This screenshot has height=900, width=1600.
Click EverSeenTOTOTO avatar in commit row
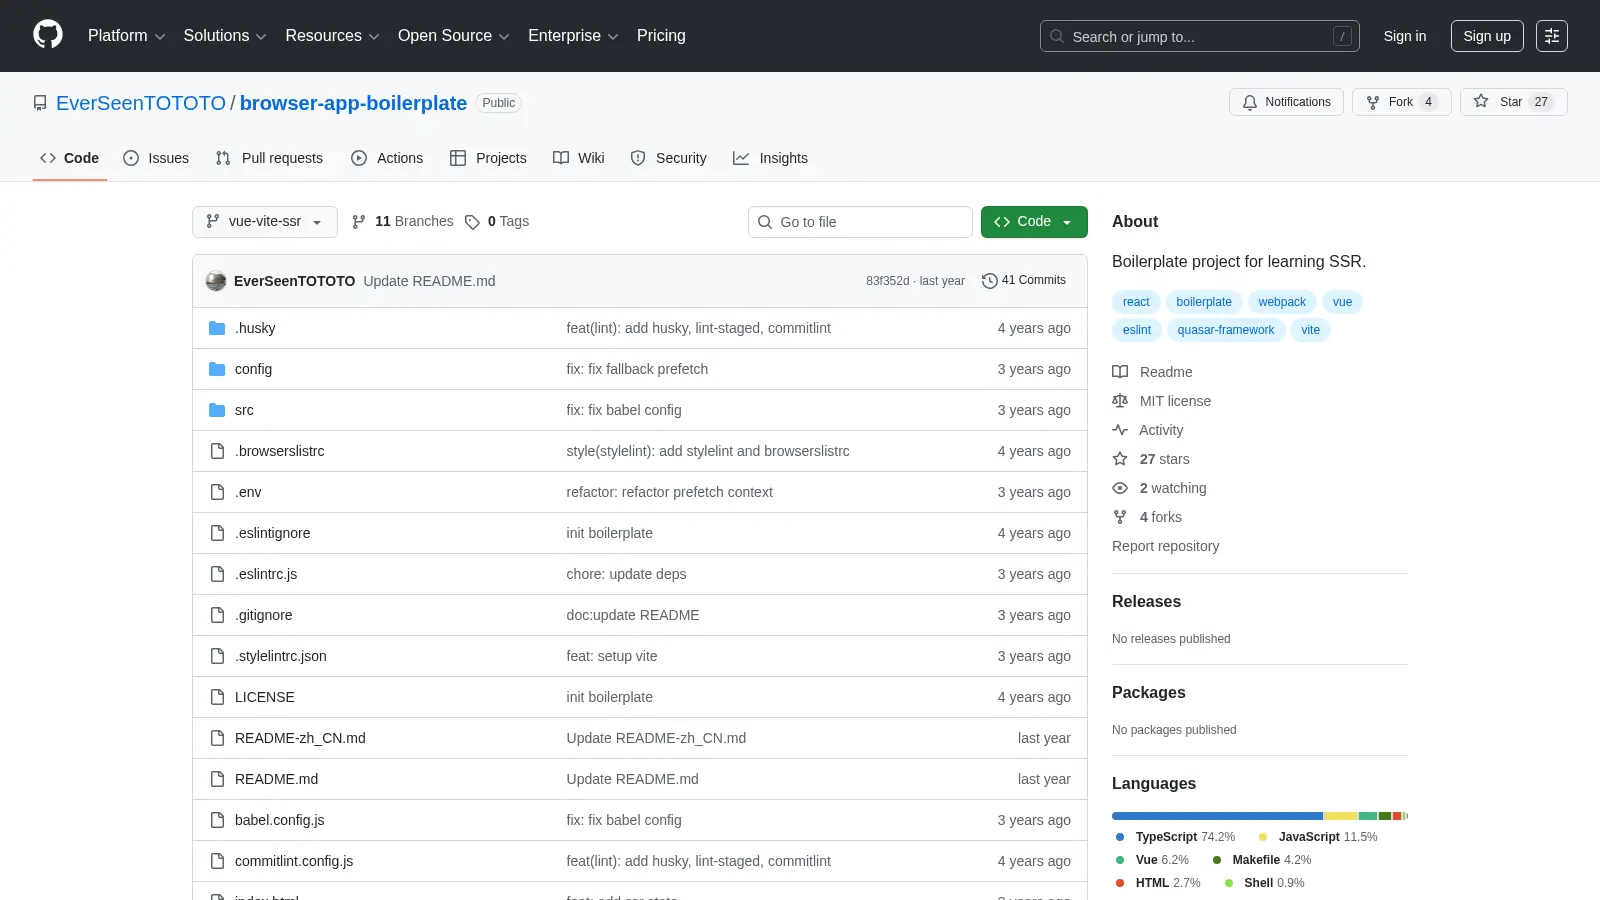[216, 281]
